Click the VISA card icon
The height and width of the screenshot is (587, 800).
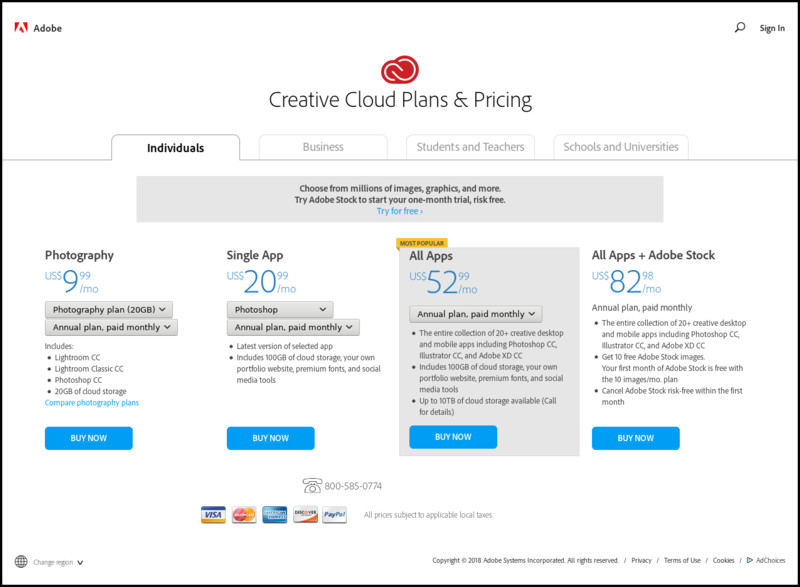213,515
